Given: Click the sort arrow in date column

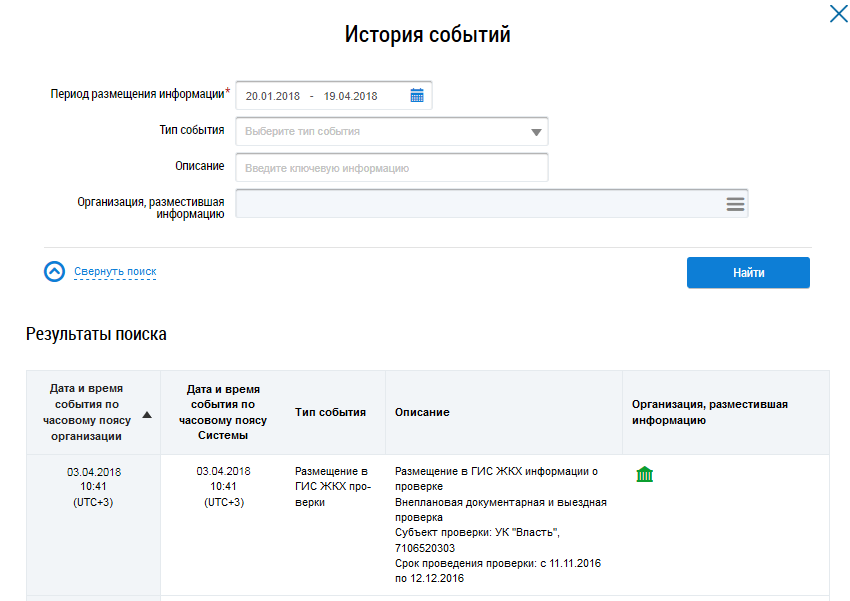Looking at the screenshot, I should coord(147,414).
